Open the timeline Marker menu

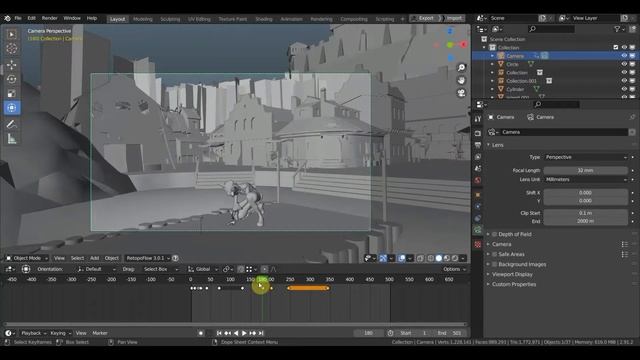tap(100, 333)
